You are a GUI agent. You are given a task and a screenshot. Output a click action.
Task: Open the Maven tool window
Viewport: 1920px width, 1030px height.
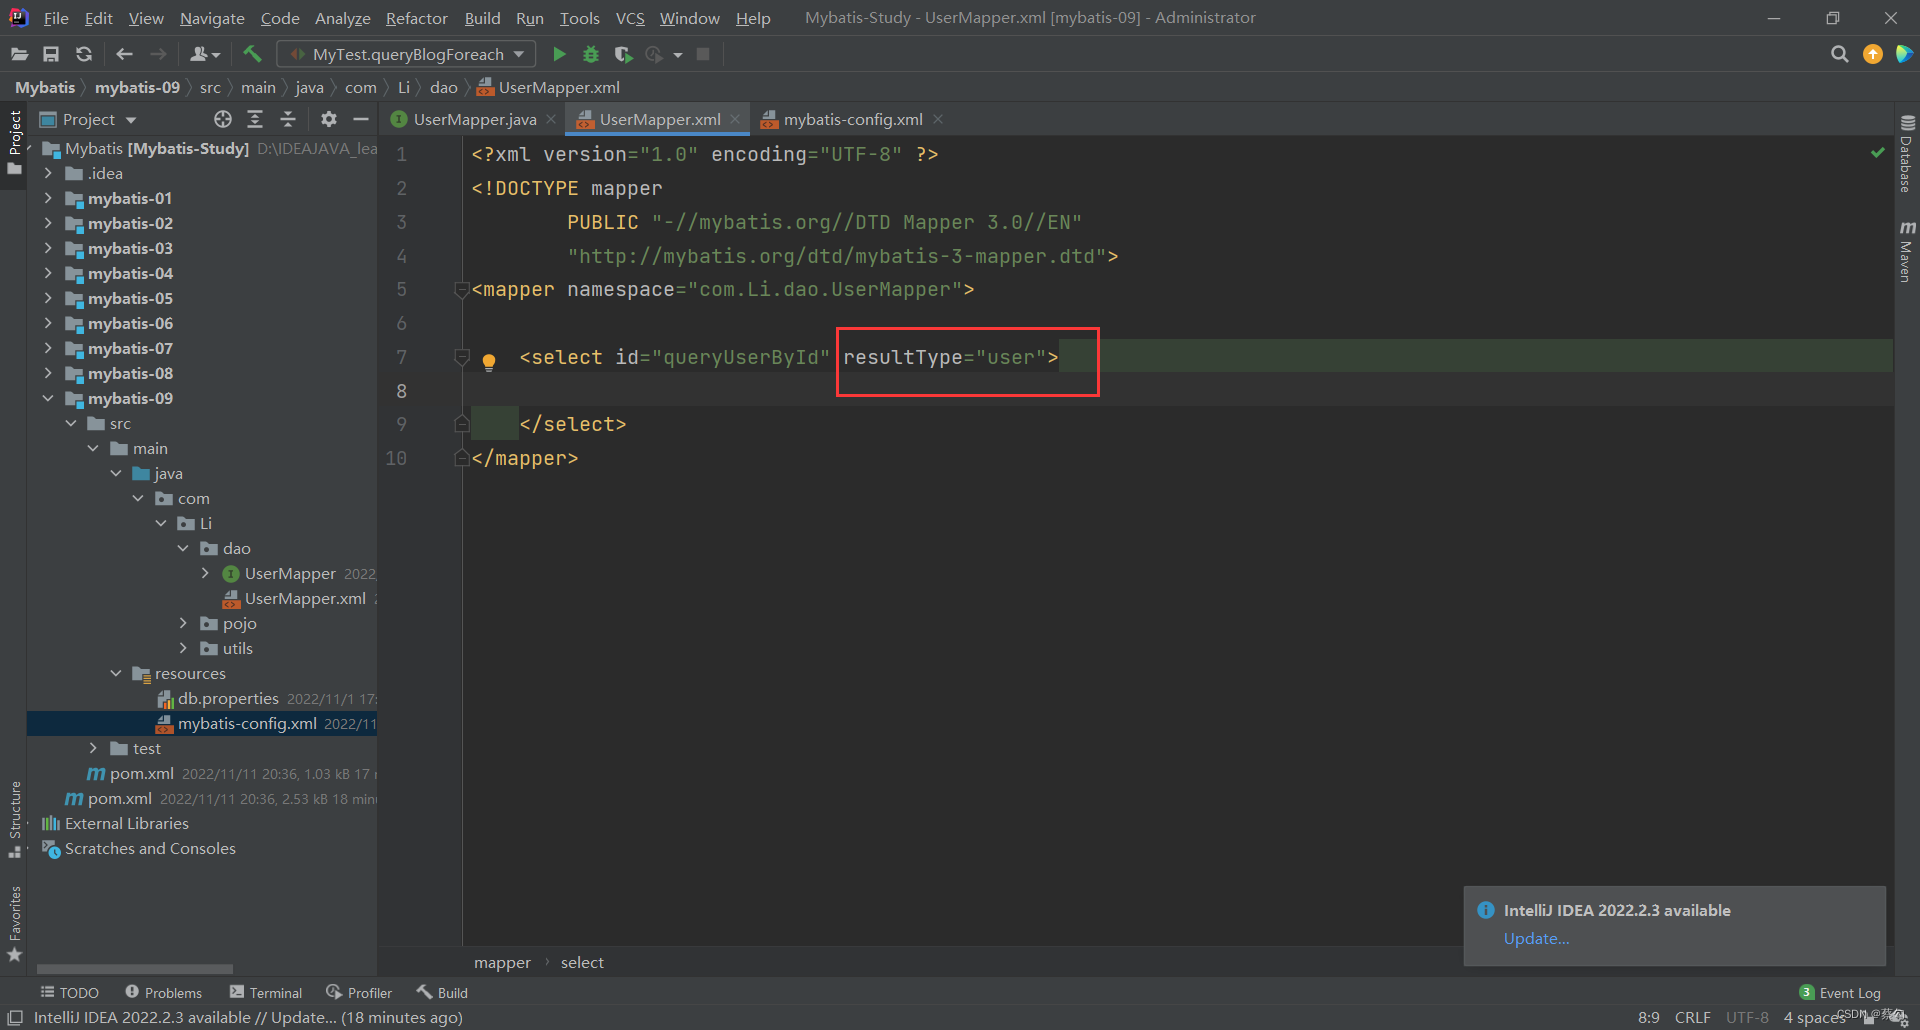pyautogui.click(x=1907, y=251)
